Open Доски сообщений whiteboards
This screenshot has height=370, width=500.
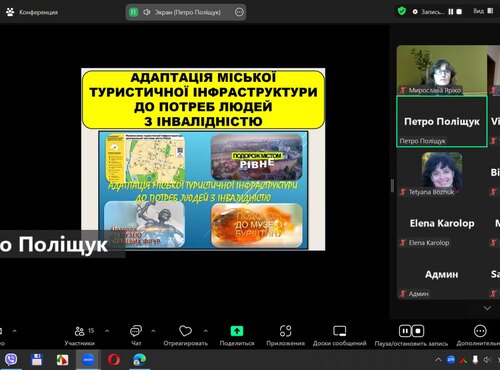pos(340,336)
